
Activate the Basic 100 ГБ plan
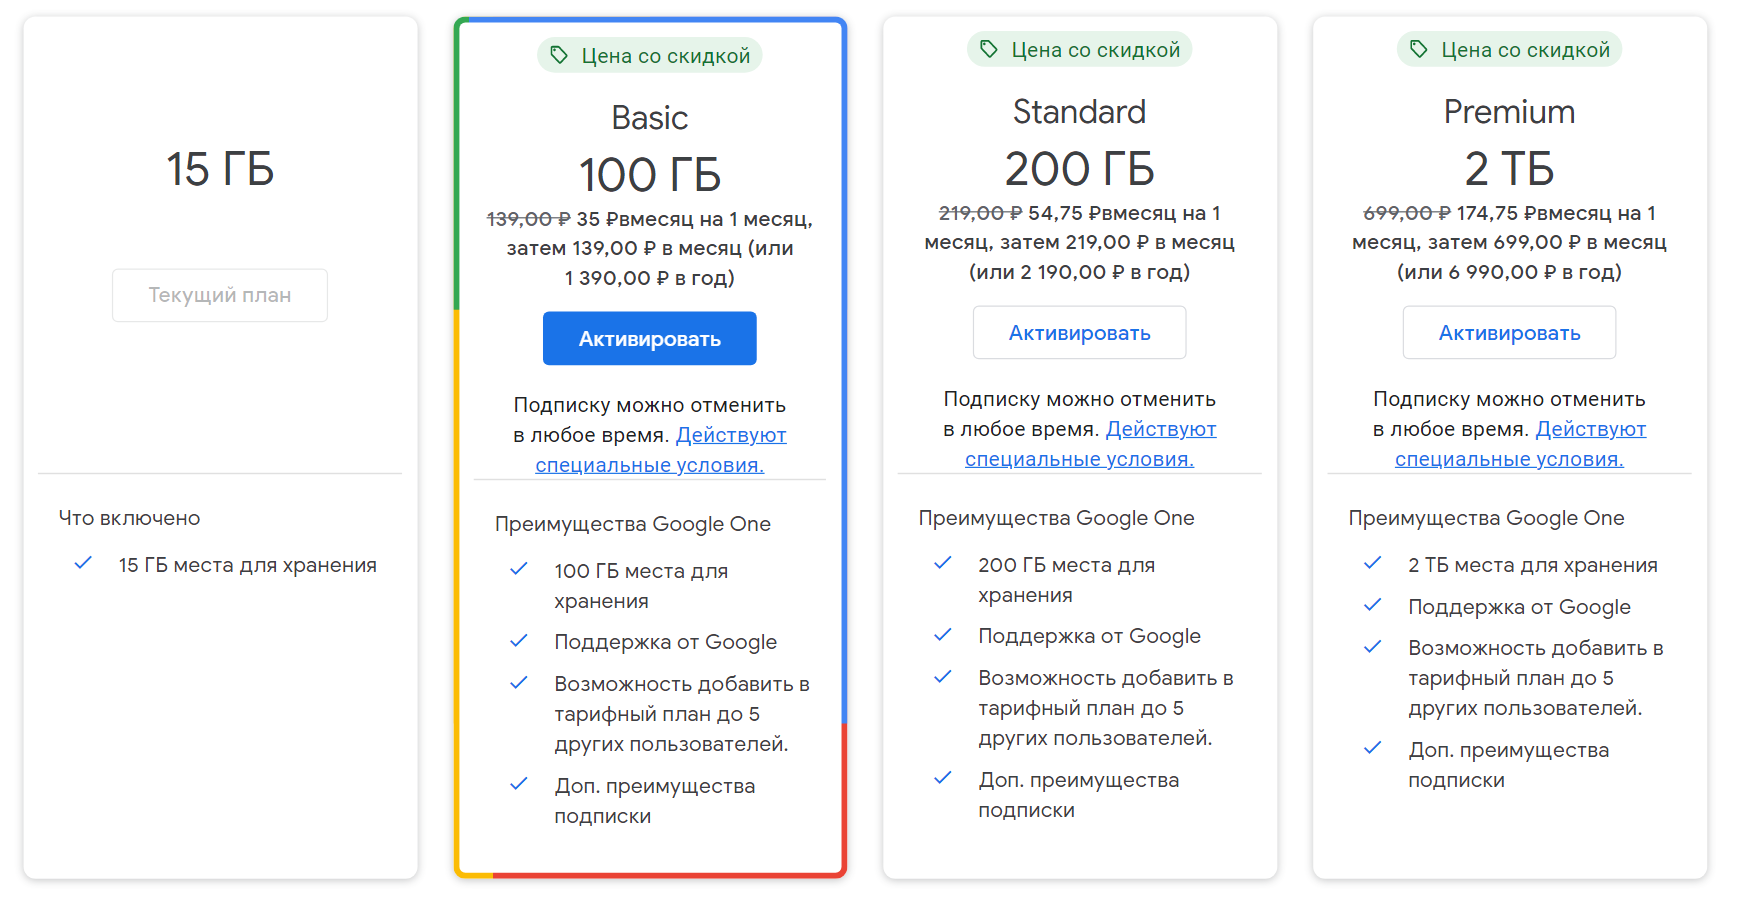tap(650, 339)
